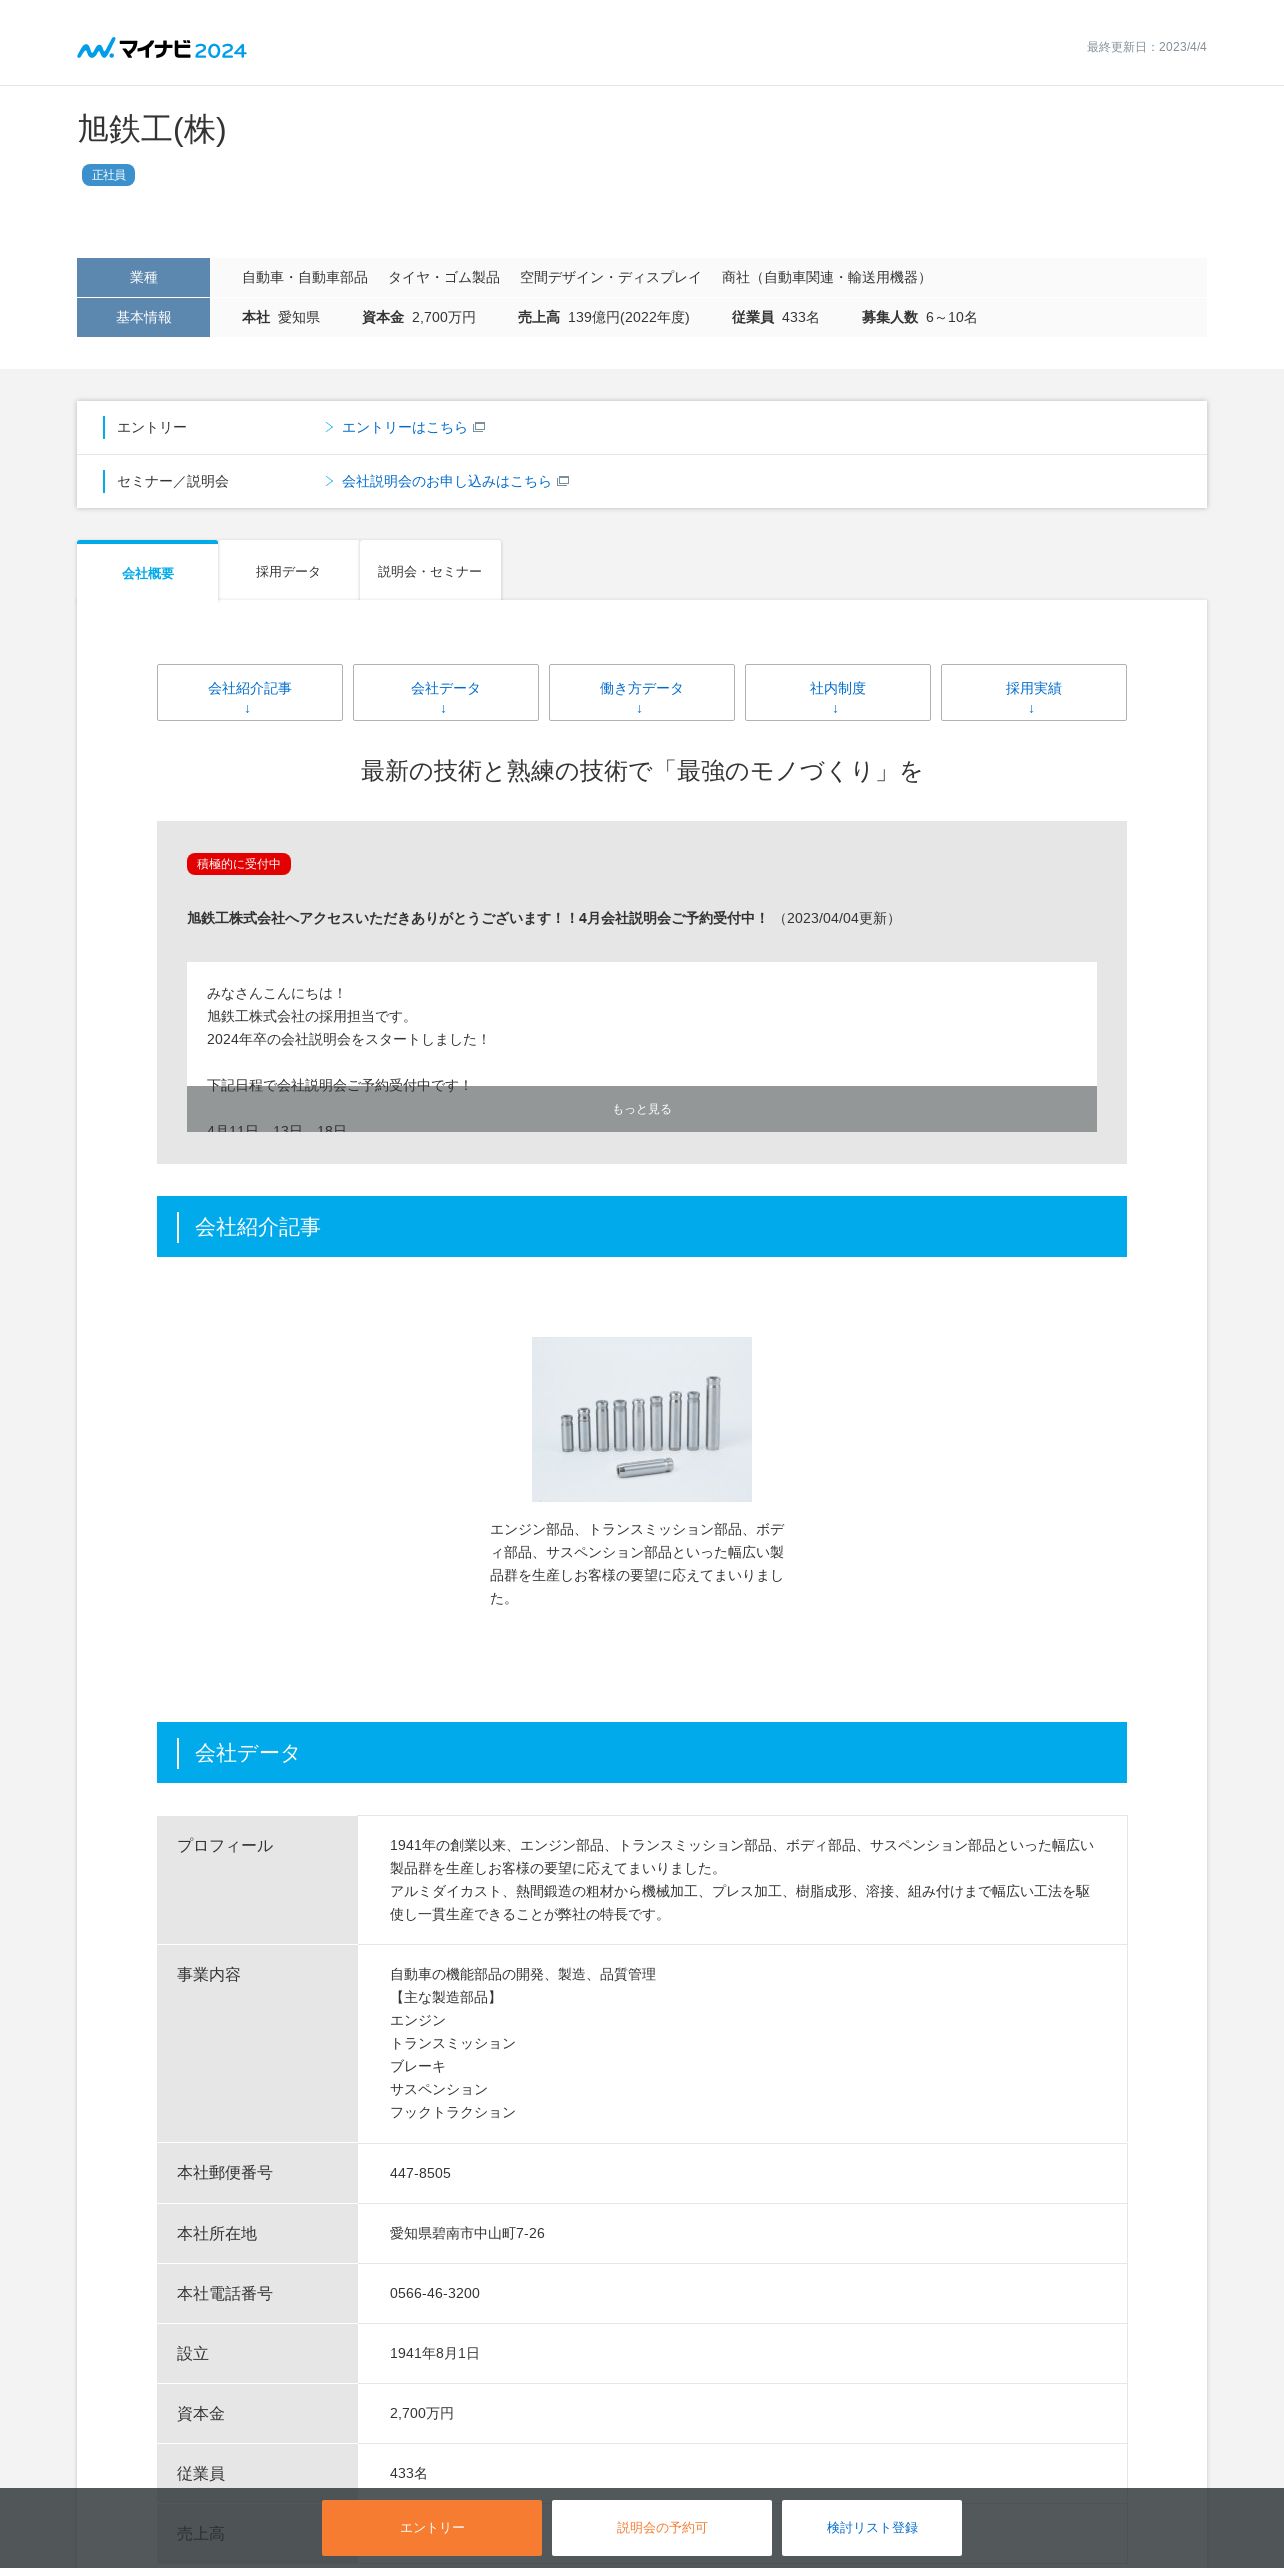
Task: Click the 最終更新日：2023/4/4 text
Action: [1147, 47]
